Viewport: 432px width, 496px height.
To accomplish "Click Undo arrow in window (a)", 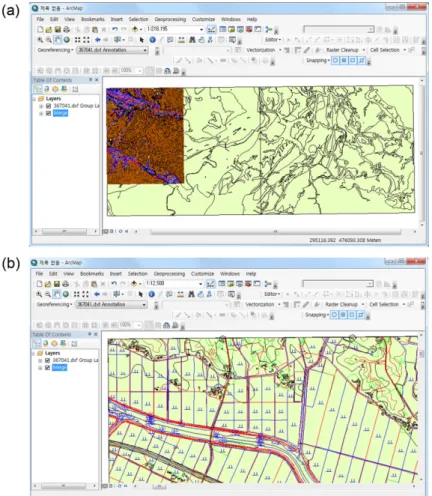I will click(x=115, y=29).
